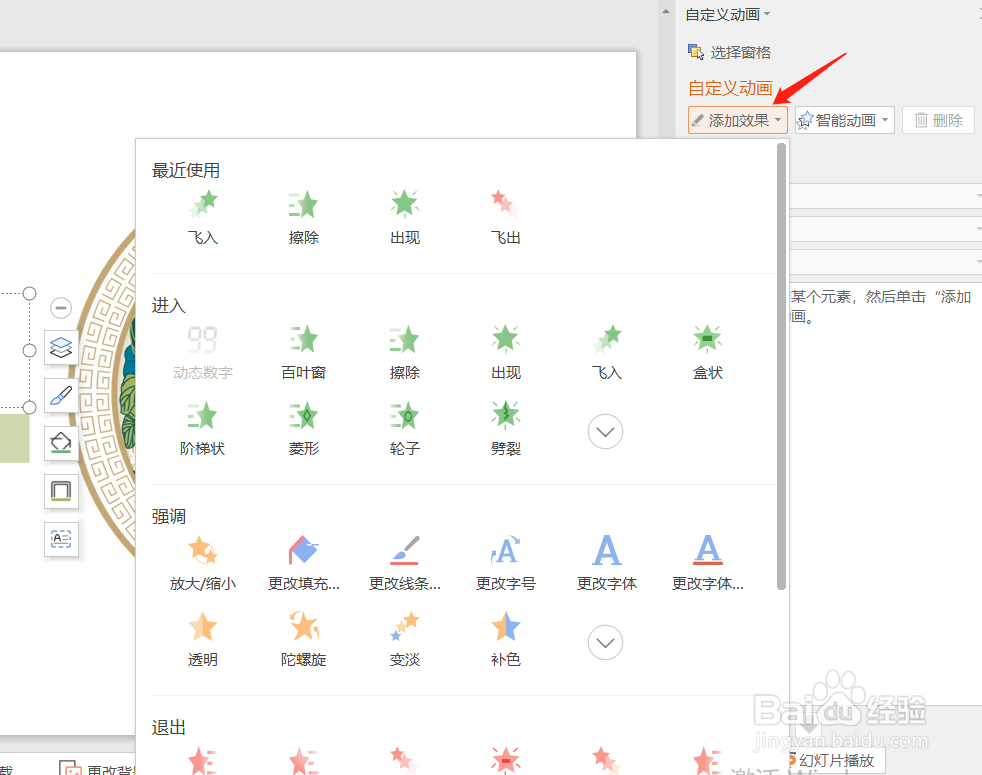Open the layers icon beside the slide object
The height and width of the screenshot is (775, 982).
[60, 347]
